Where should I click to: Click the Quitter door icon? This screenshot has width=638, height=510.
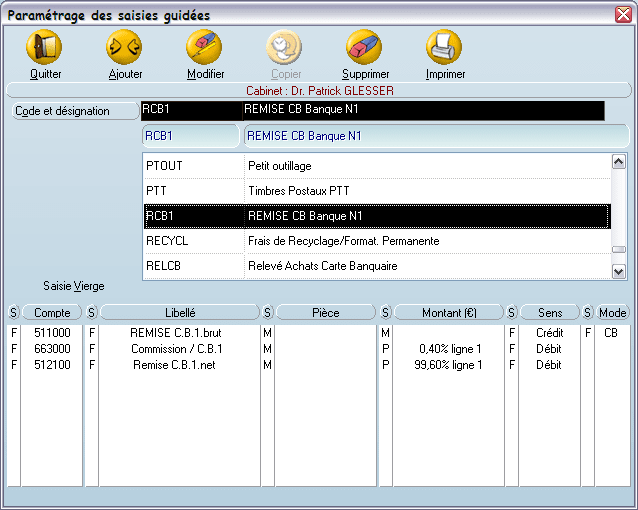click(x=44, y=47)
